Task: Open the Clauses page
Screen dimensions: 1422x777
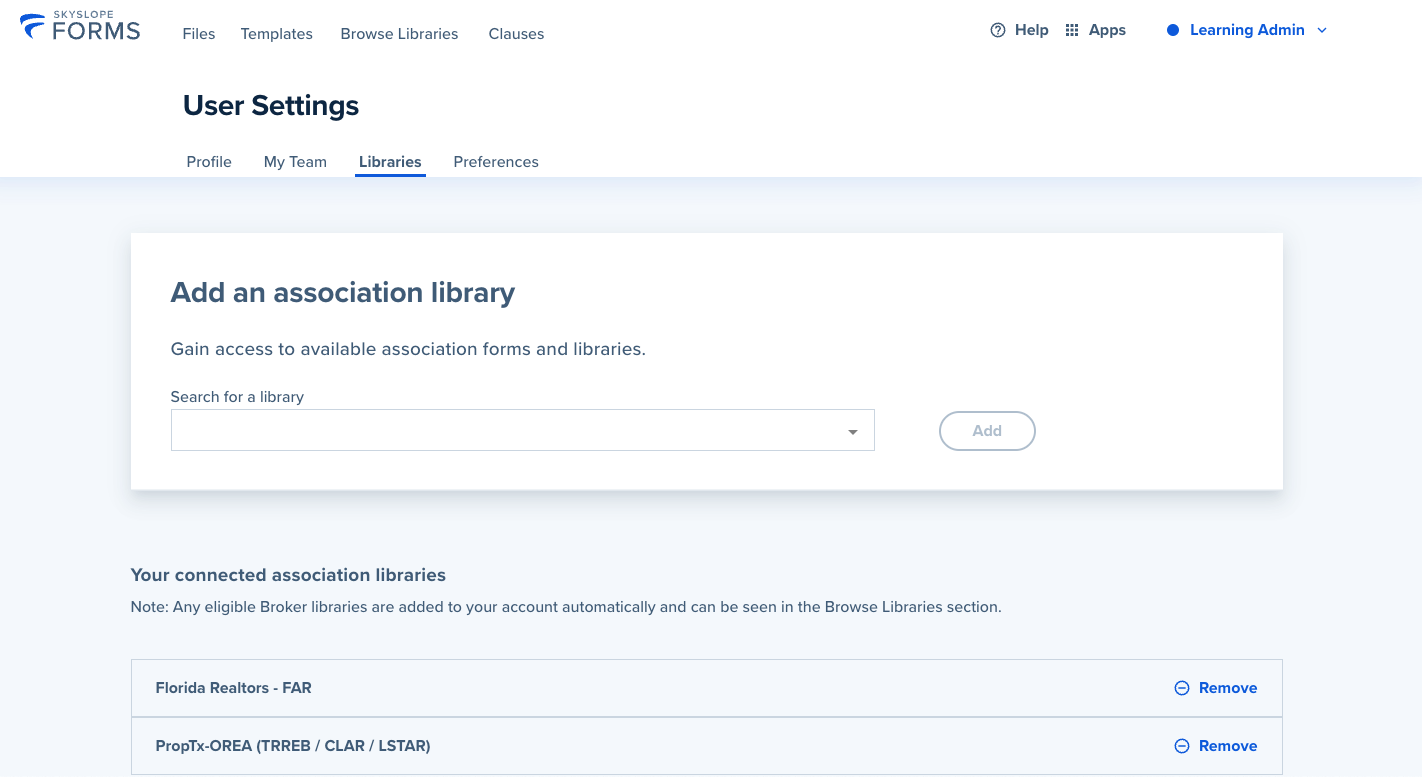Action: pos(517,34)
